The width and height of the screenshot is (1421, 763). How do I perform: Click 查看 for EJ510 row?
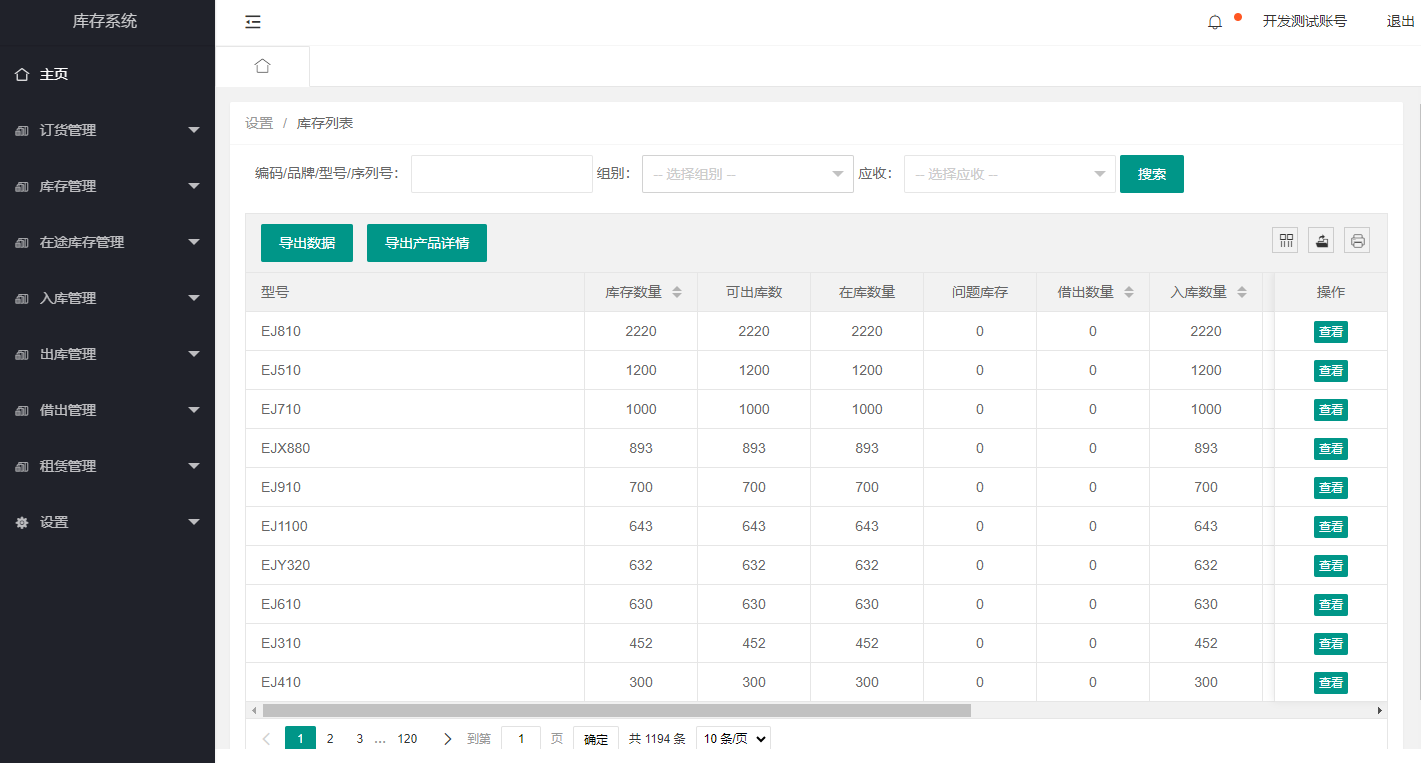[x=1331, y=371]
